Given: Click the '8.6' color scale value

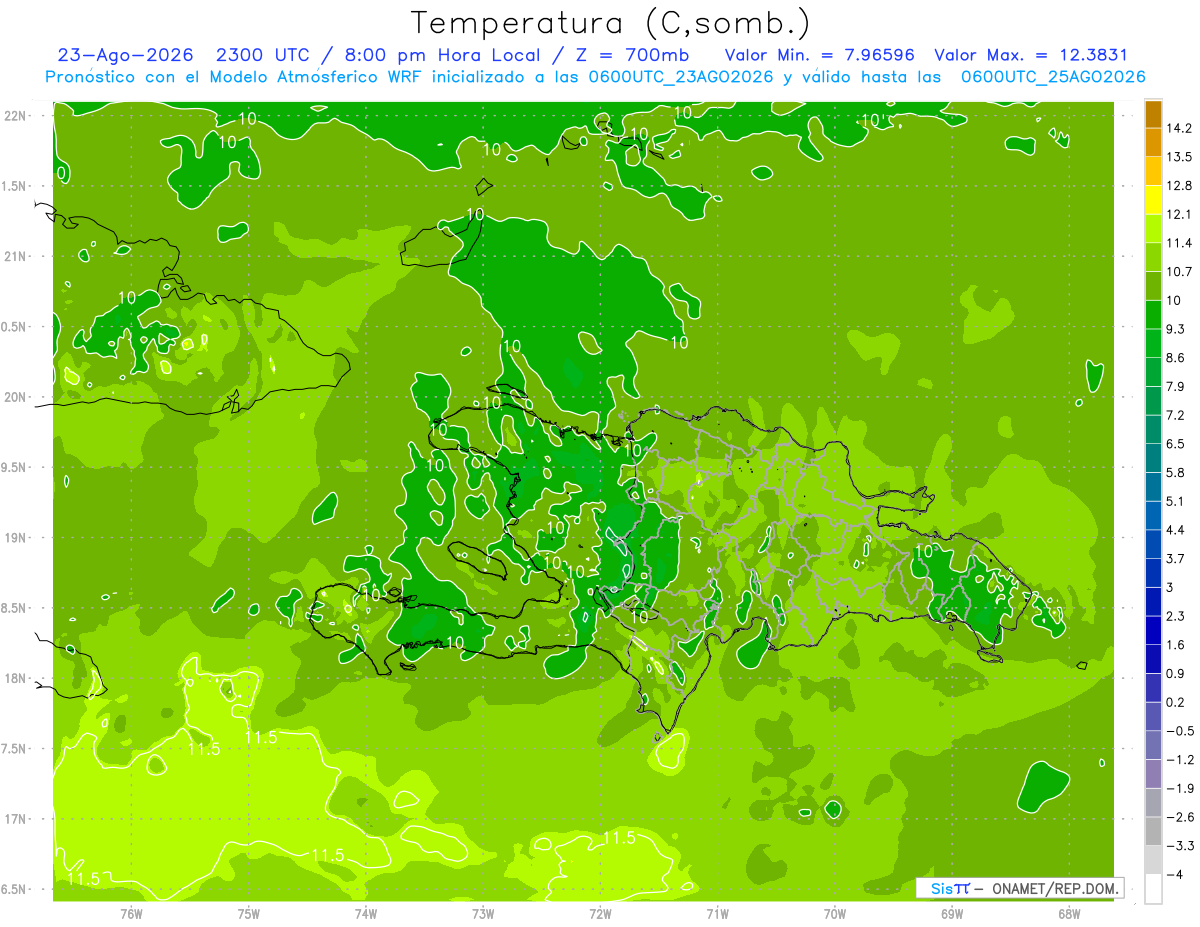Looking at the screenshot, I should point(1176,358).
